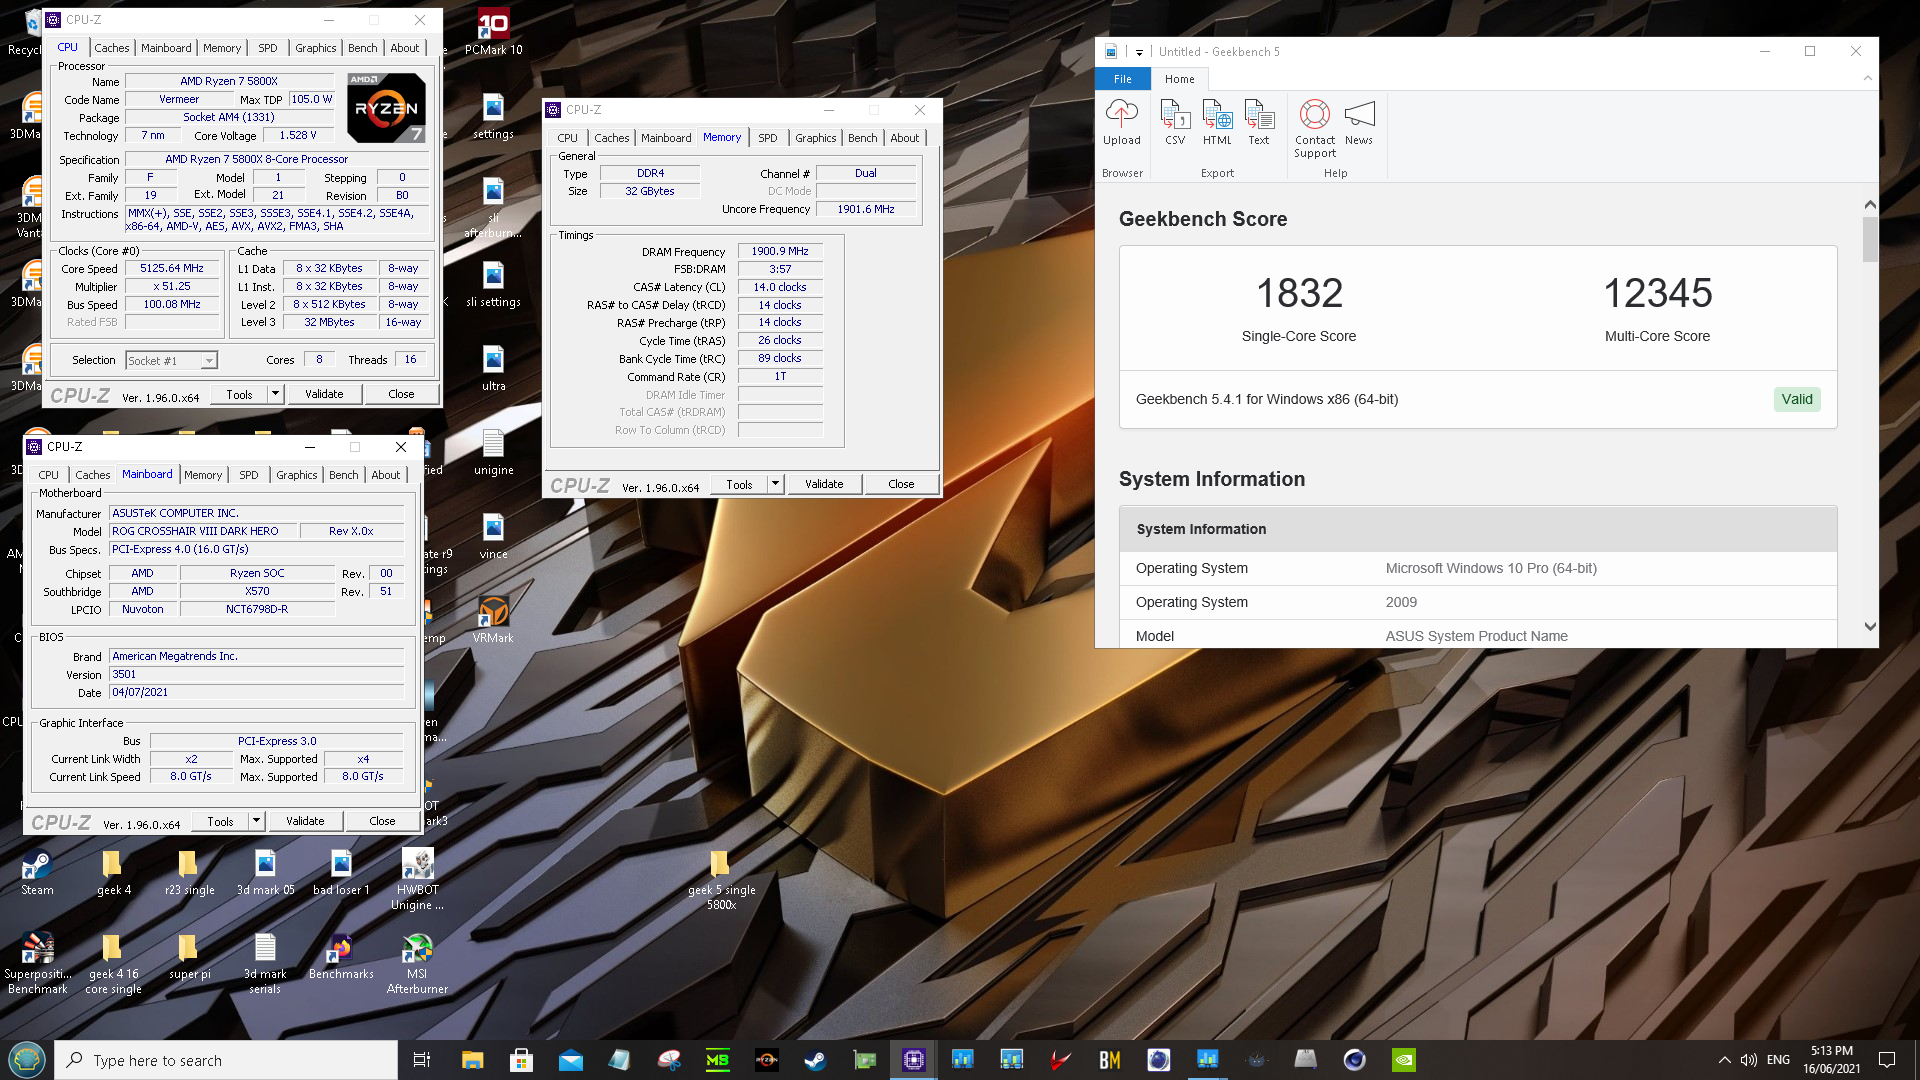1920x1080 pixels.
Task: Expand Tools dropdown arrow in CPU-Z Memory window
Action: [775, 484]
